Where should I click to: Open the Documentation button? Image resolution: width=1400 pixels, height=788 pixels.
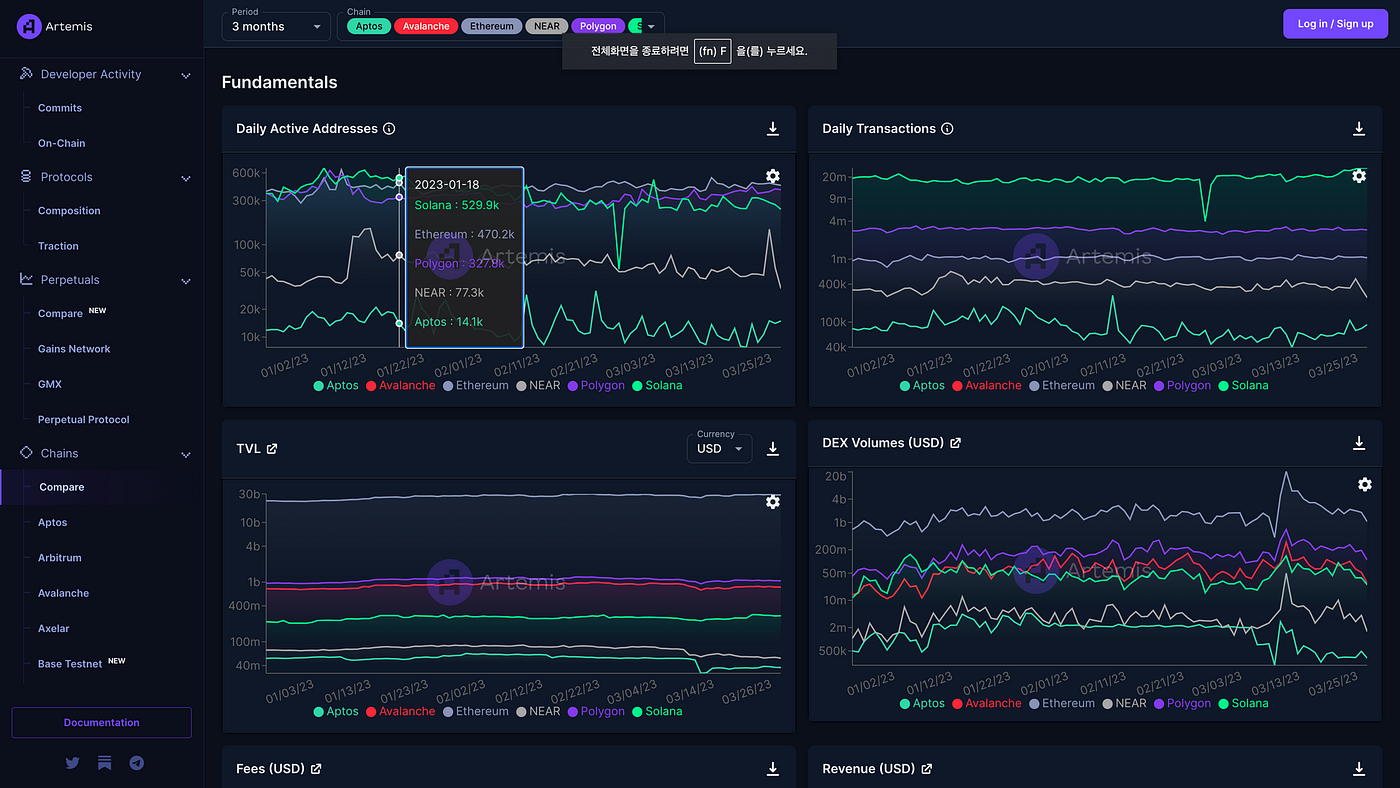101,722
